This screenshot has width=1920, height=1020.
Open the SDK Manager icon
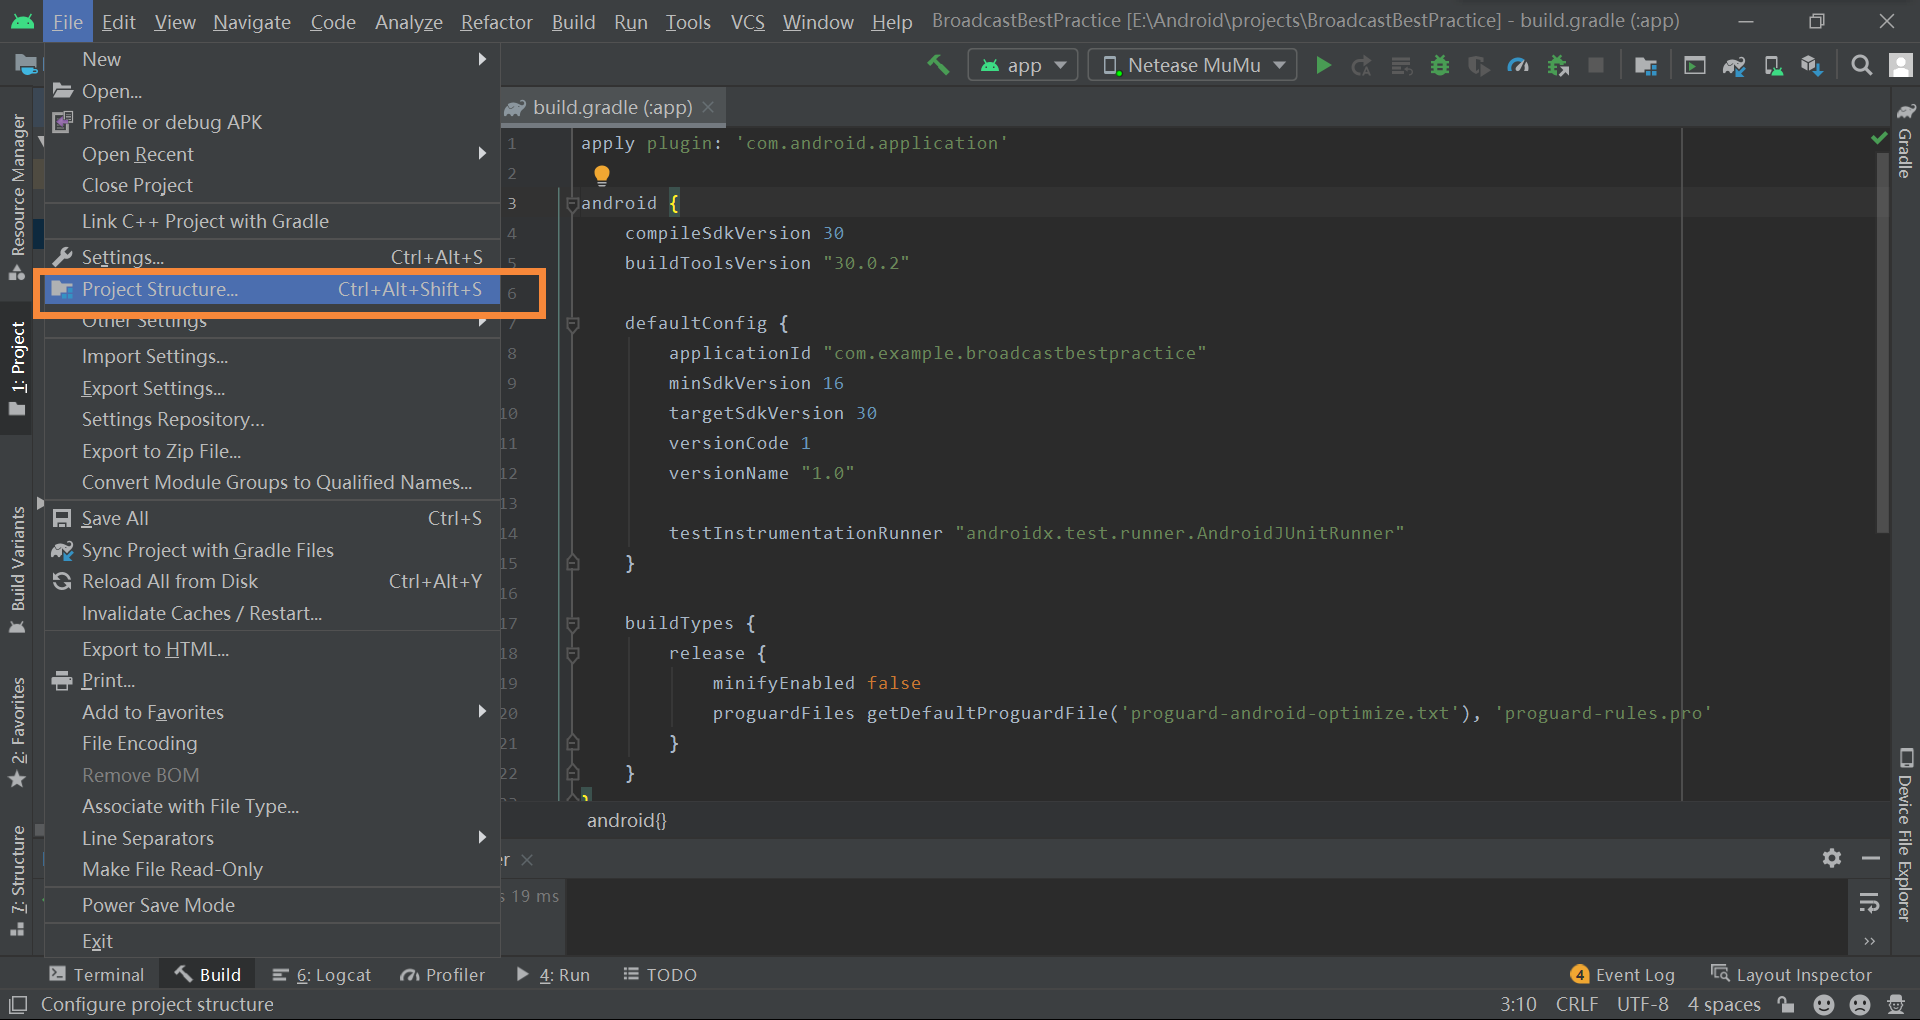point(1812,66)
